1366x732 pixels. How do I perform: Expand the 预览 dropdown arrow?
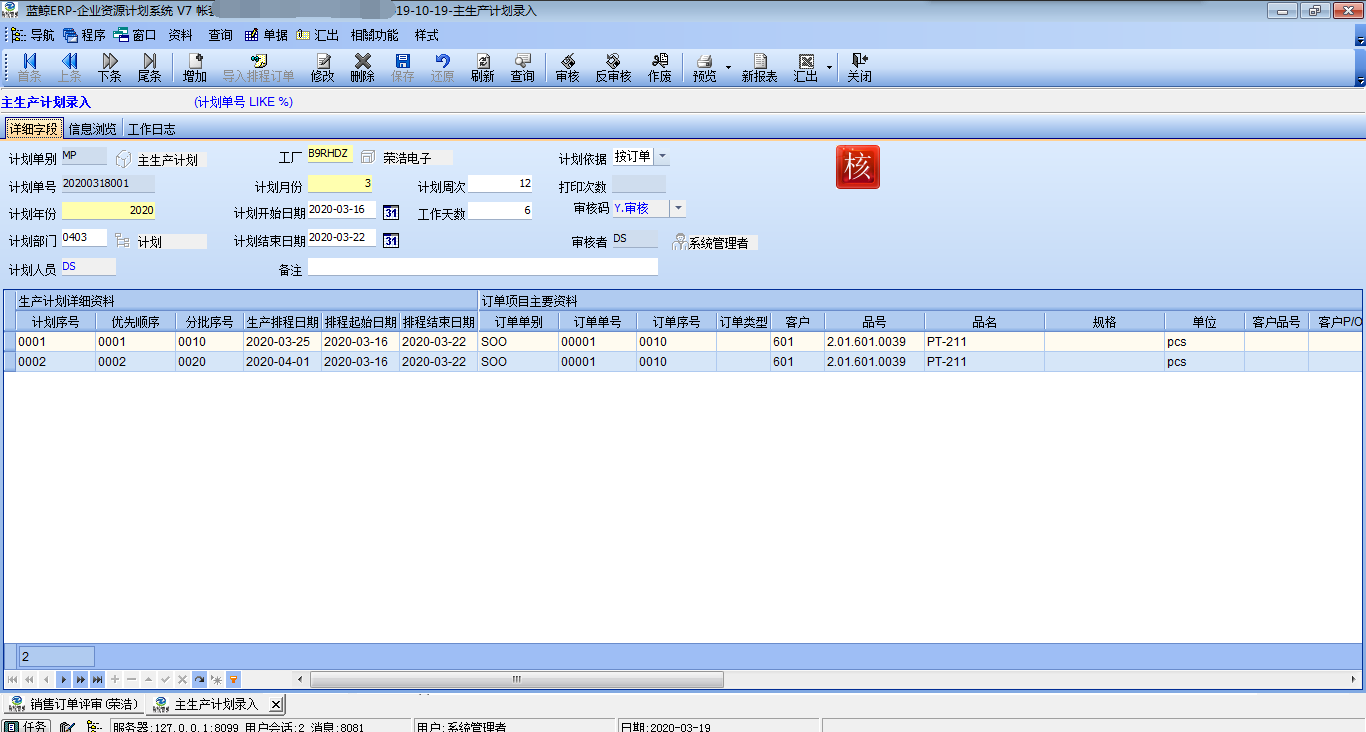point(728,68)
